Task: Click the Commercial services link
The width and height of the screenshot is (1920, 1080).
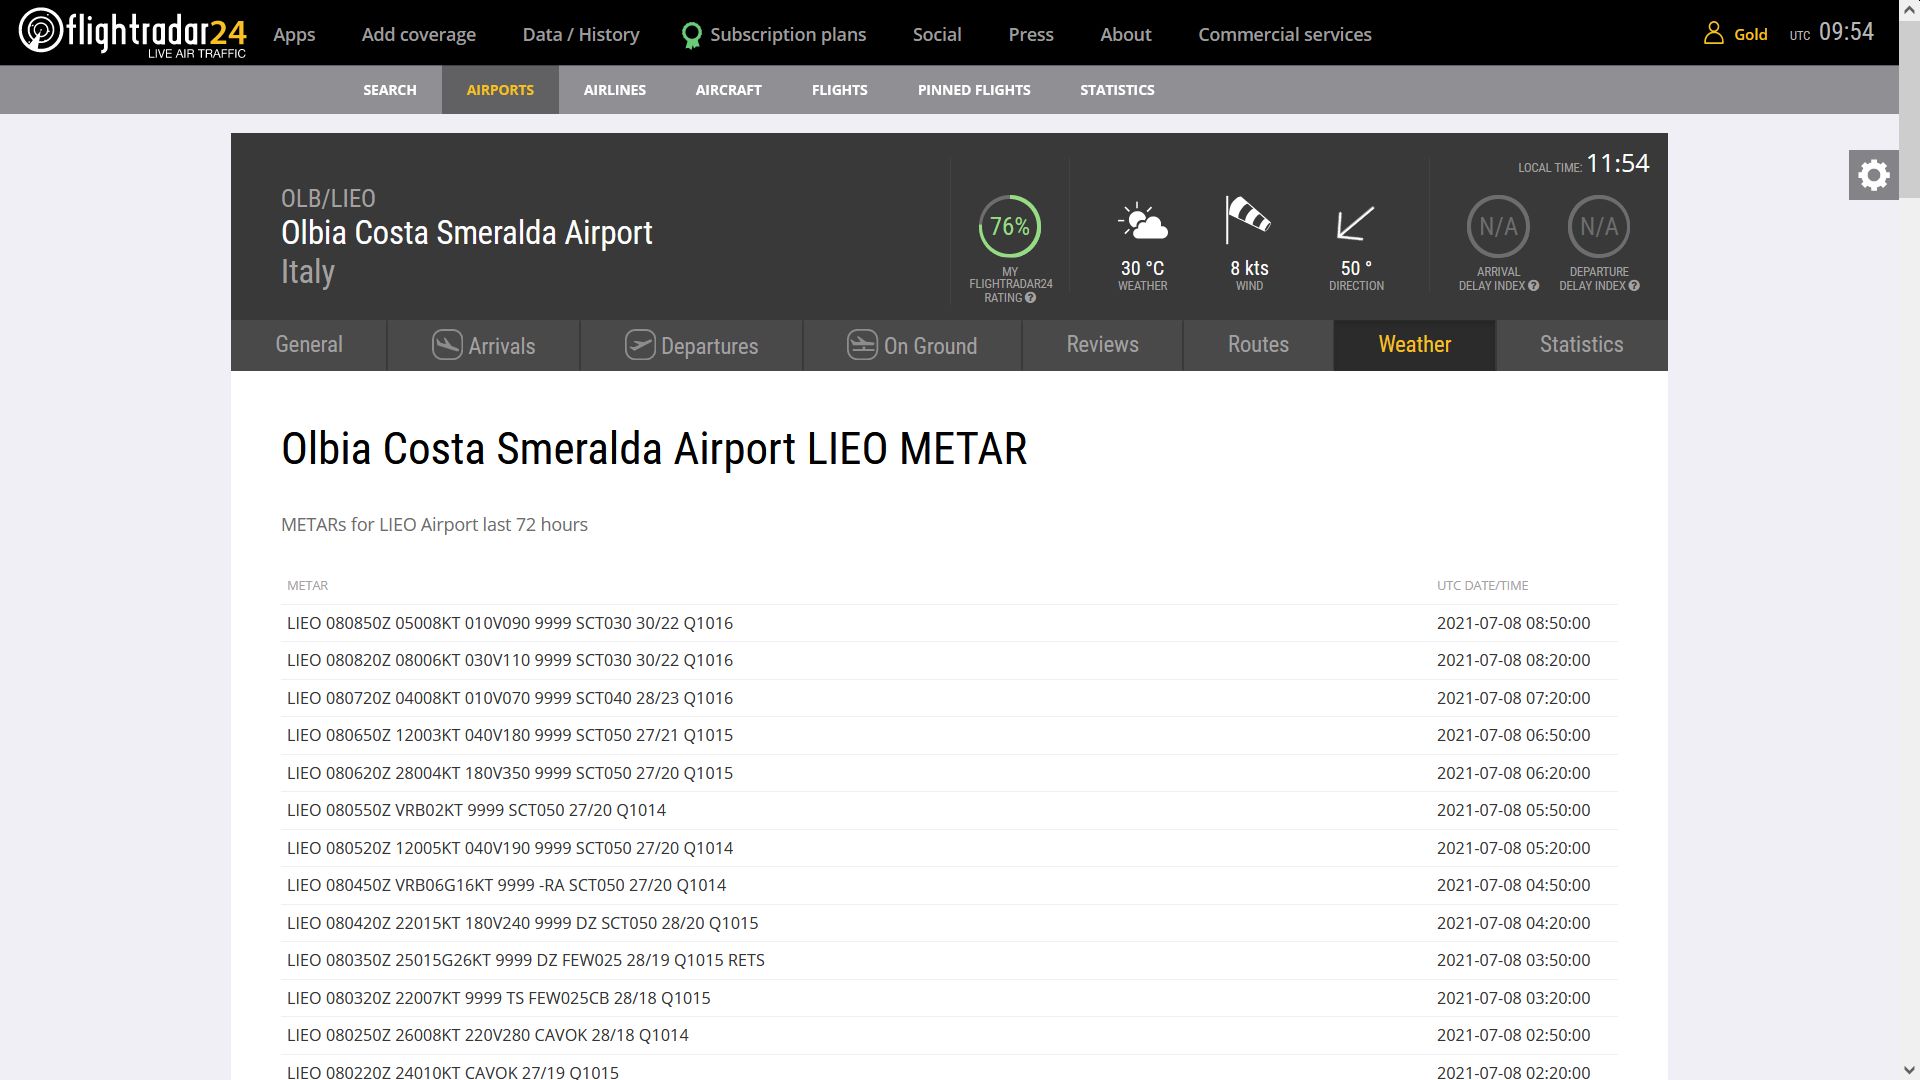Action: click(1284, 35)
